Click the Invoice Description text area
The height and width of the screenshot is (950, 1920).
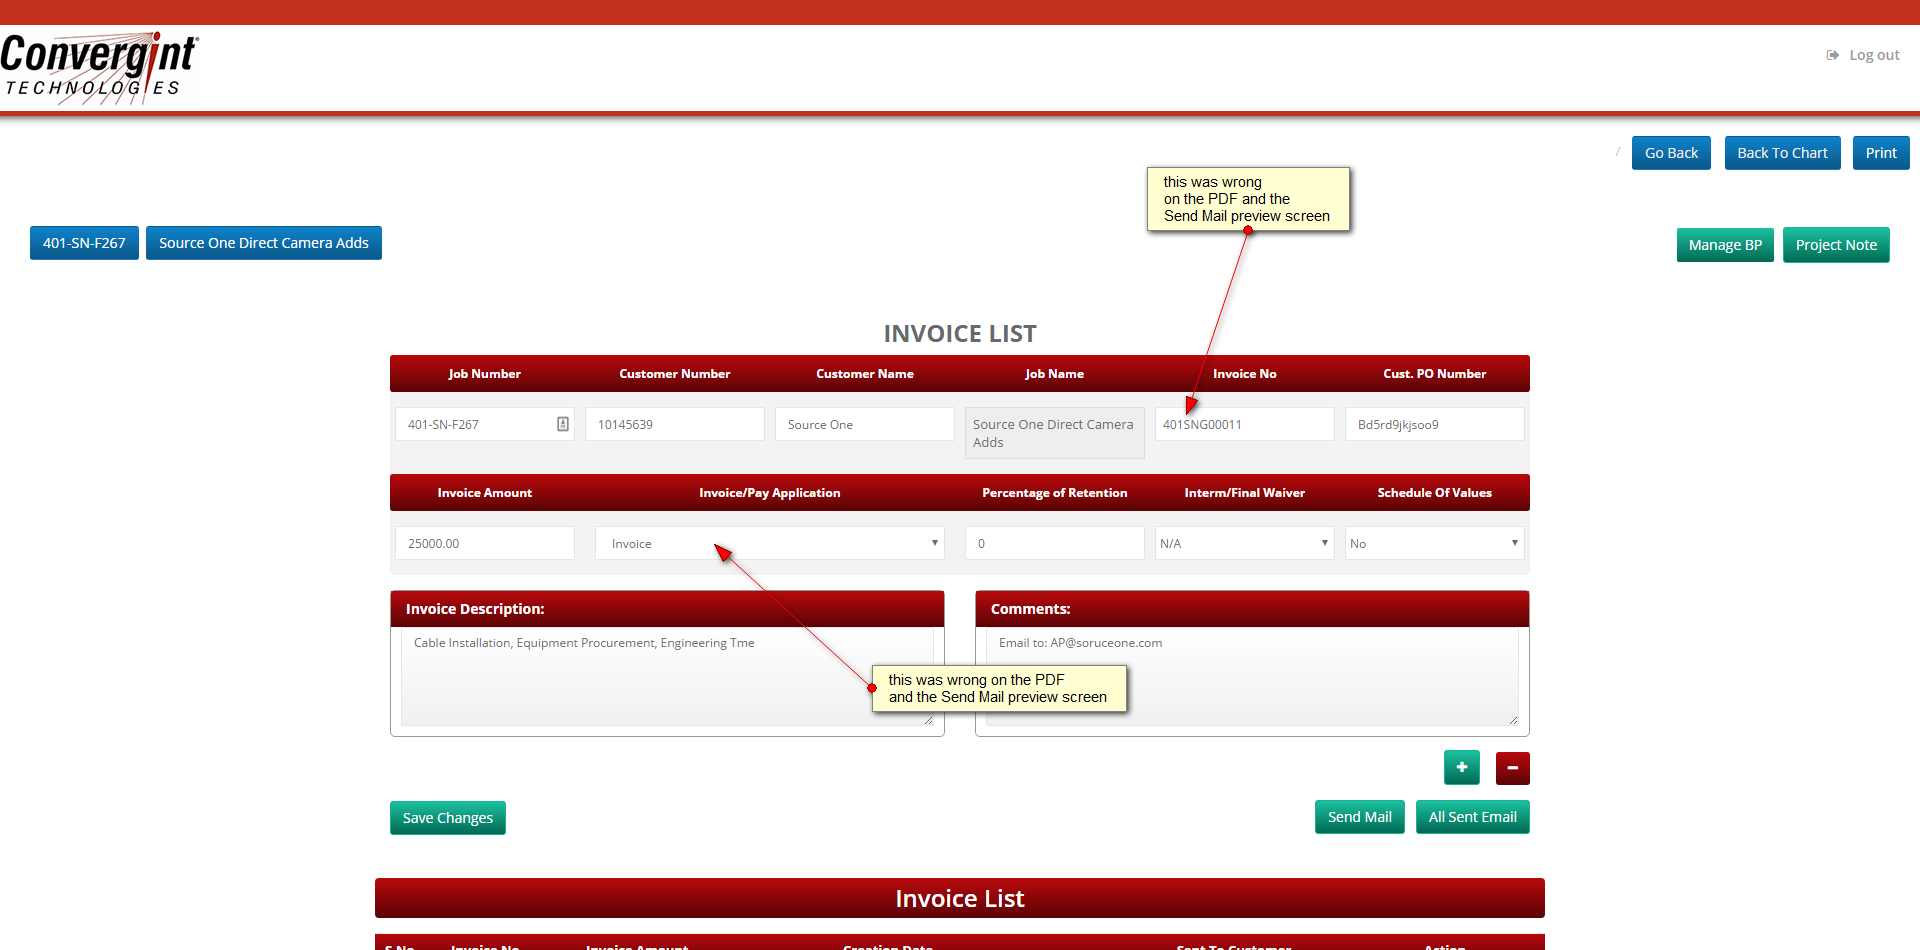(667, 676)
